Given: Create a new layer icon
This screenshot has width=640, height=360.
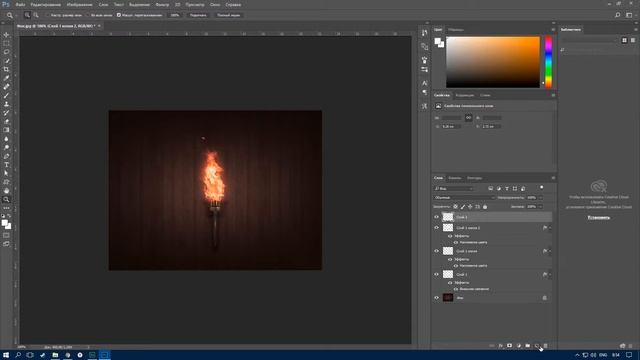Looking at the screenshot, I should coord(536,346).
